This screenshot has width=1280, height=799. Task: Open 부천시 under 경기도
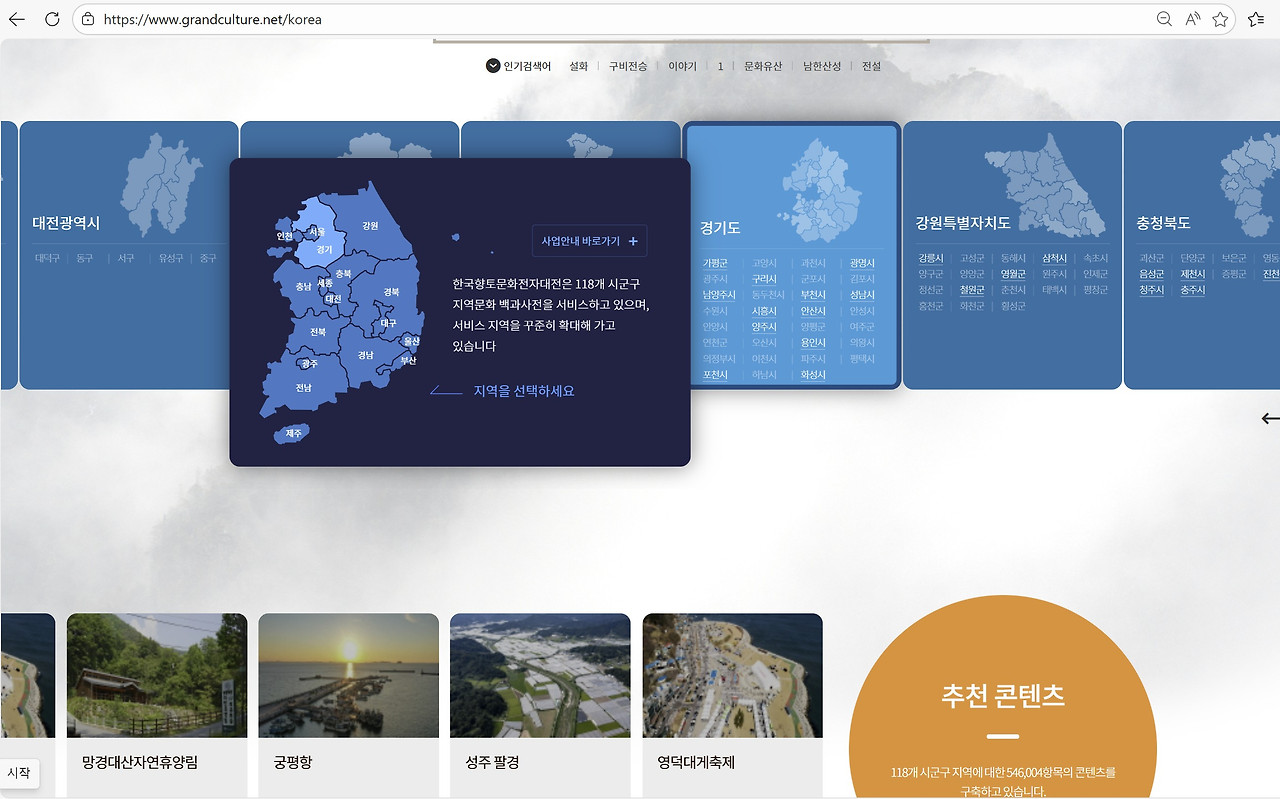coord(813,295)
